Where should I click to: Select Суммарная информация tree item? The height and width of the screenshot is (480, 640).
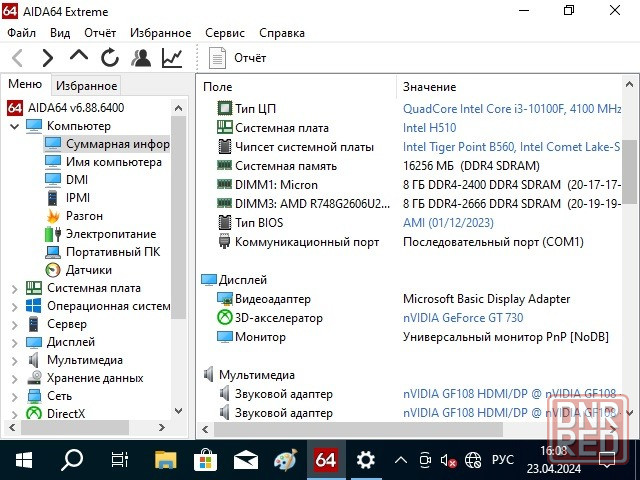click(118, 144)
